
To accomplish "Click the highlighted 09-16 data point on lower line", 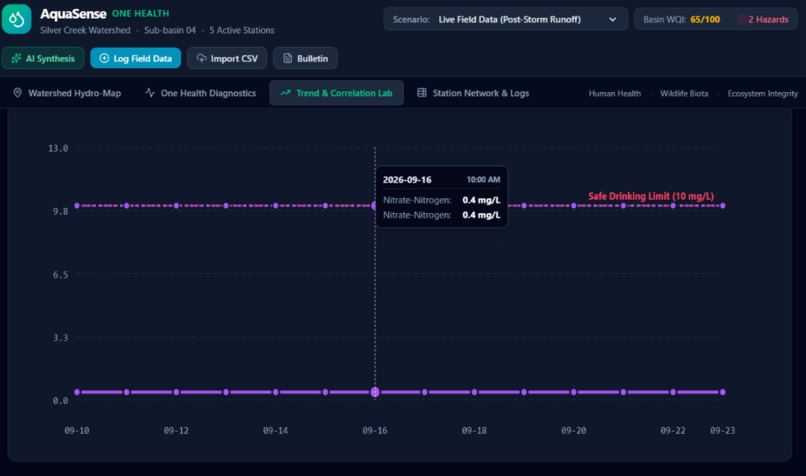I will coord(375,392).
